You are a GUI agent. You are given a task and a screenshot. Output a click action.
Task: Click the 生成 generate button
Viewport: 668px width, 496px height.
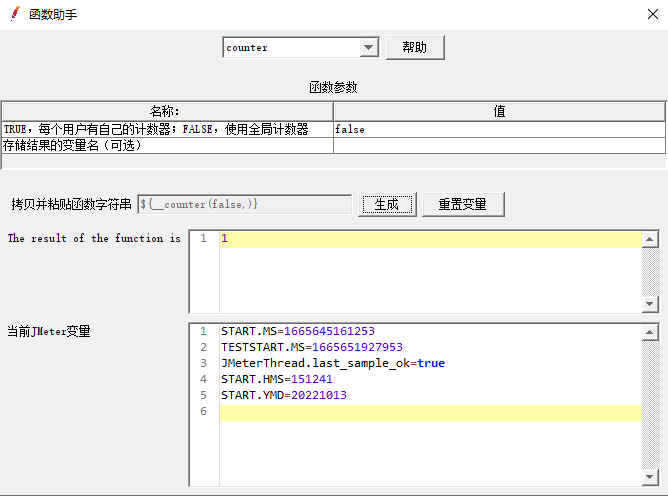(x=387, y=205)
